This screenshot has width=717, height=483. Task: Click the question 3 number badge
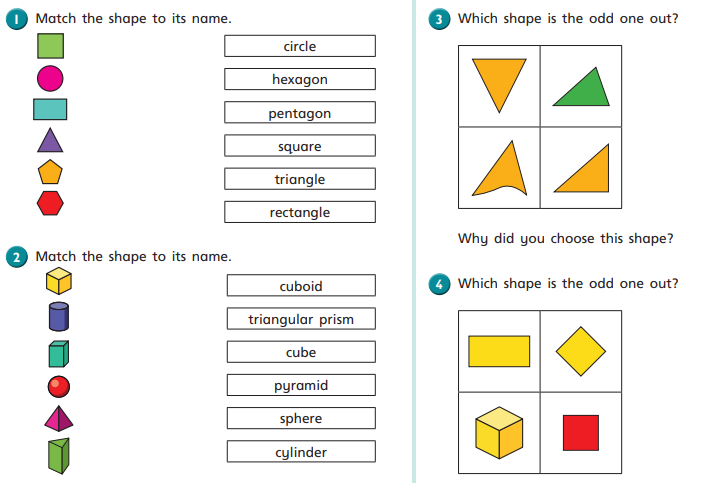pos(439,20)
